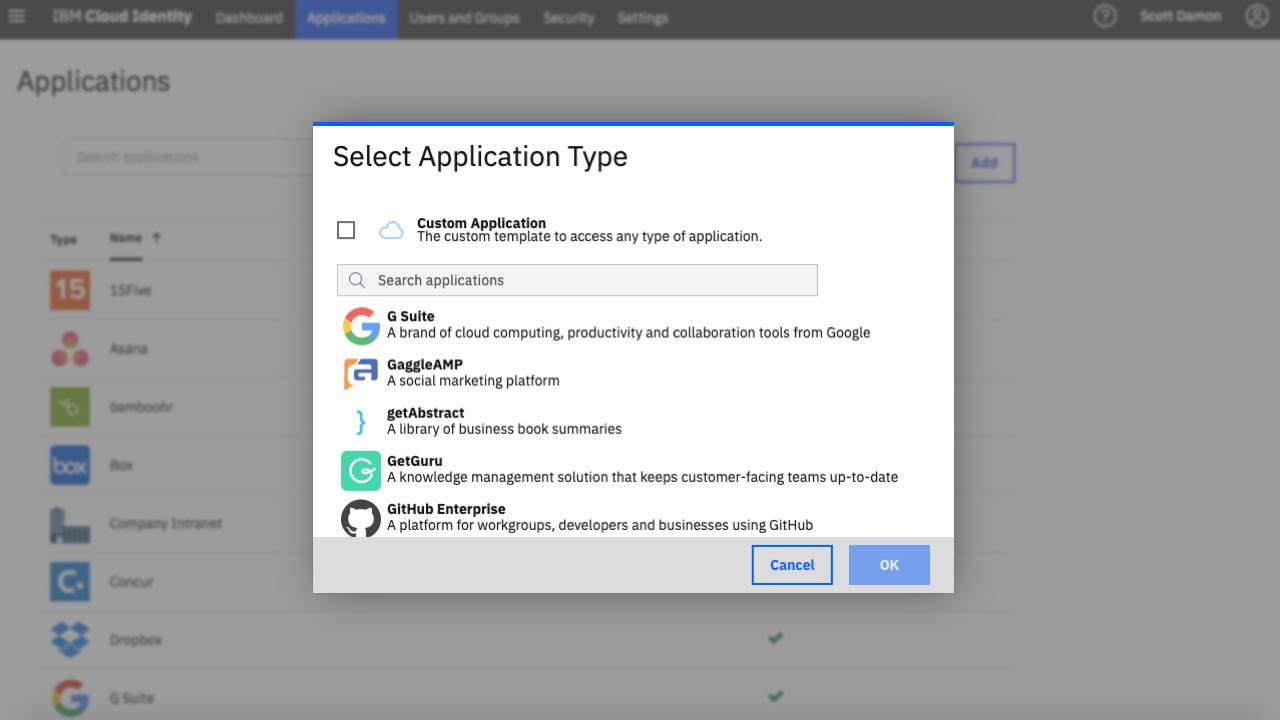Click the Name column header
This screenshot has width=1280, height=720.
[x=125, y=238]
